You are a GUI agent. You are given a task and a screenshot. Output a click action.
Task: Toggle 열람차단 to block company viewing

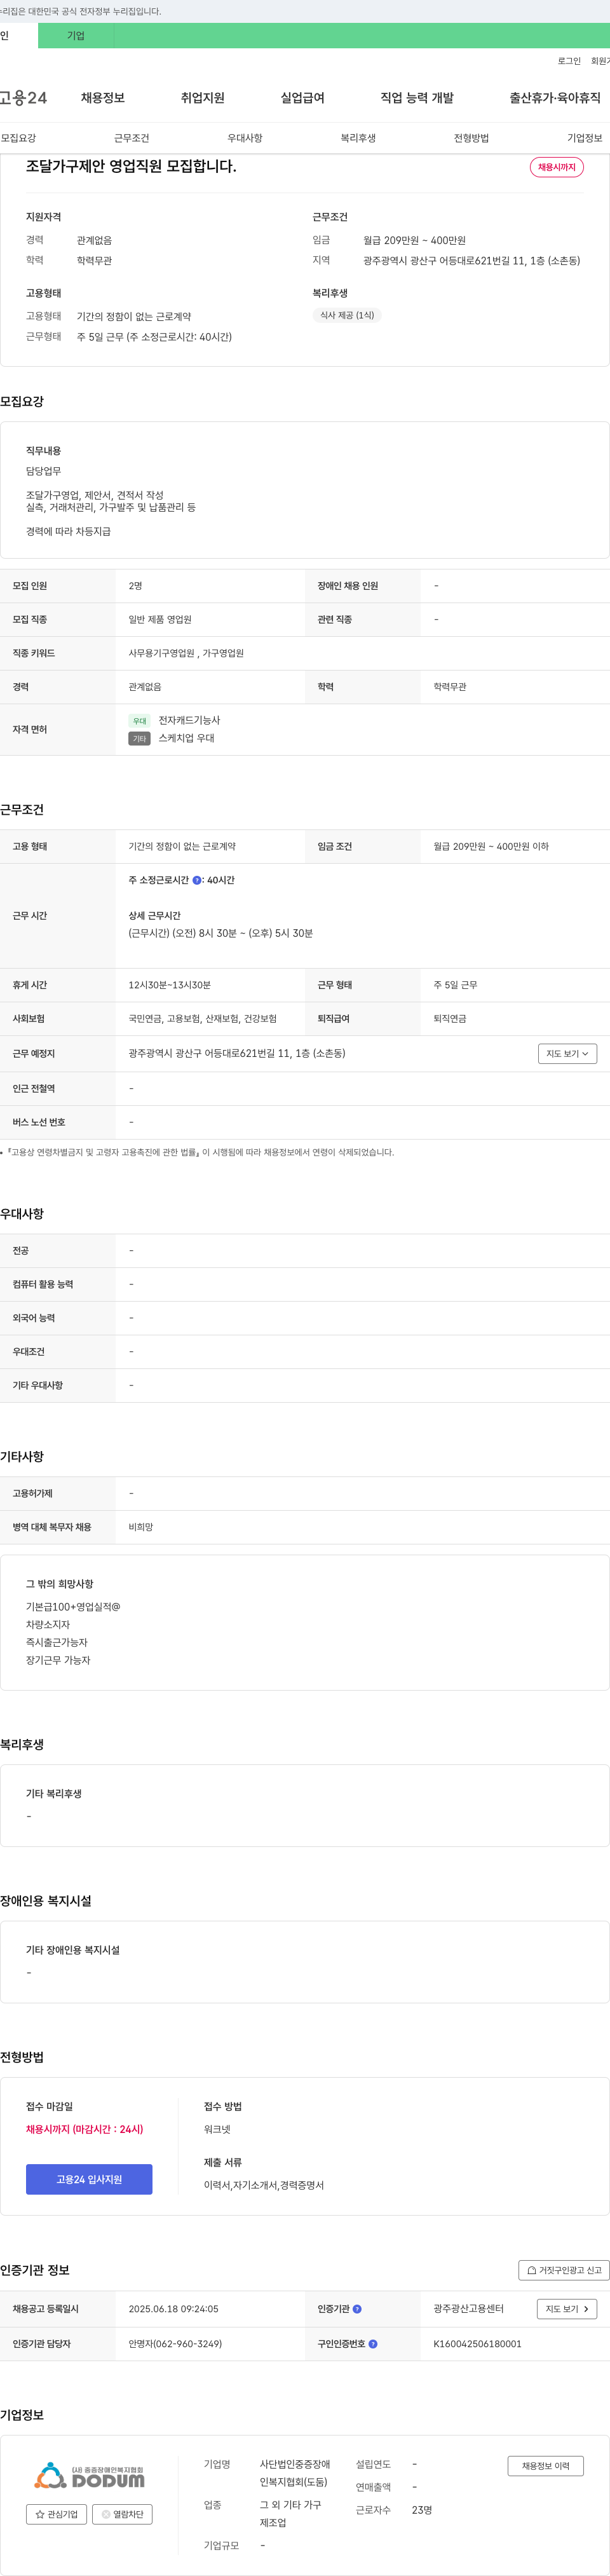[122, 2515]
